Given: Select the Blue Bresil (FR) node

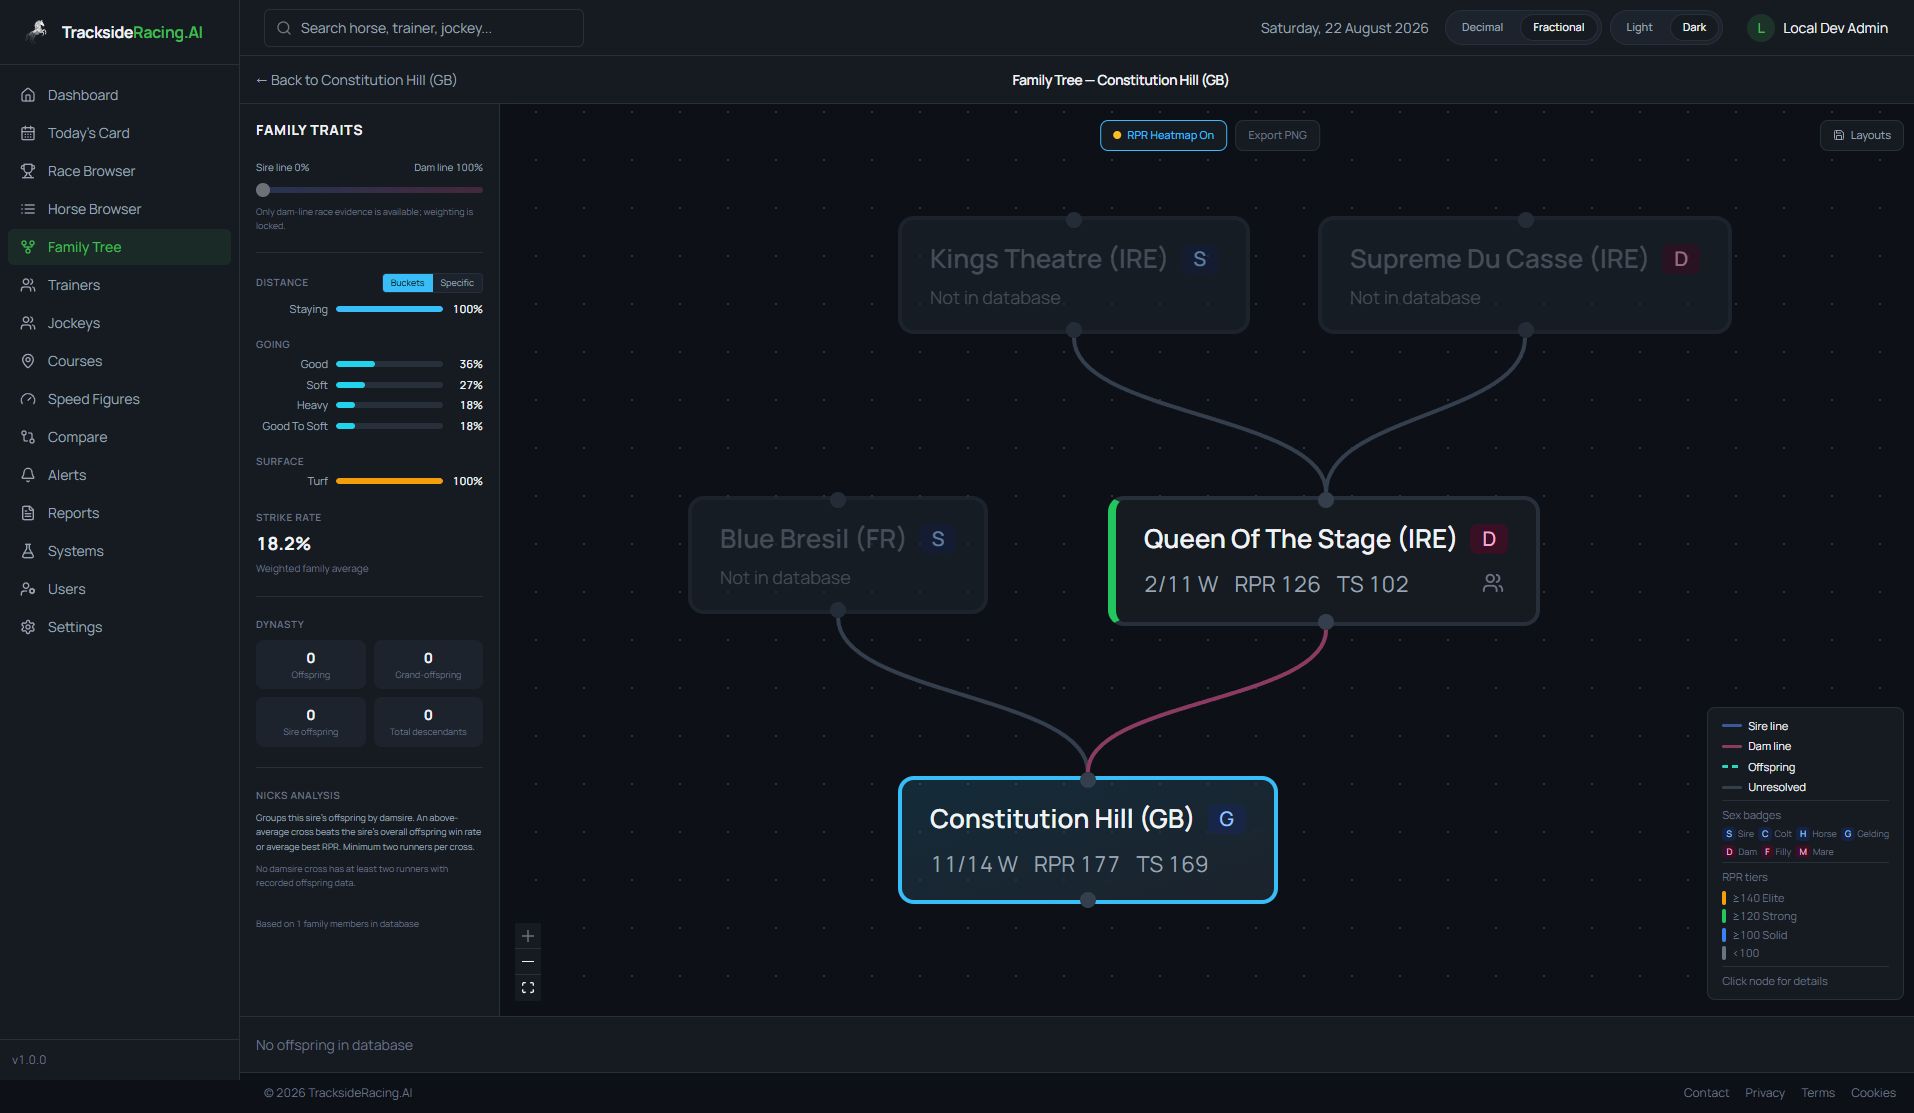Looking at the screenshot, I should pyautogui.click(x=838, y=555).
